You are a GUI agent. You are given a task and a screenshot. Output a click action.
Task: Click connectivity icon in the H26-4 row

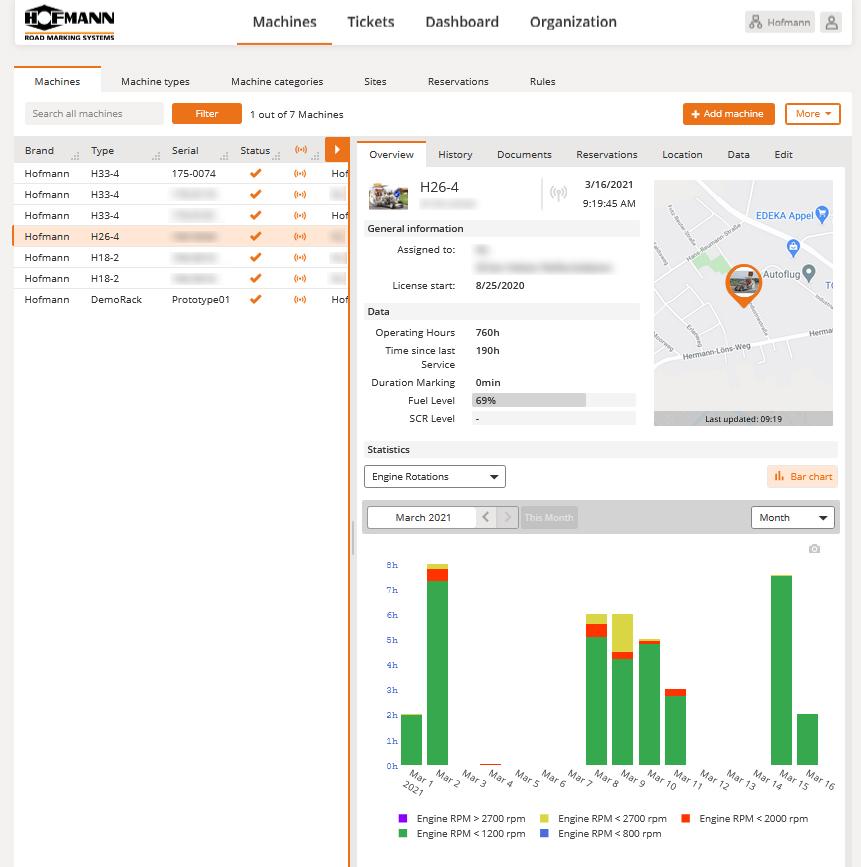pos(300,237)
